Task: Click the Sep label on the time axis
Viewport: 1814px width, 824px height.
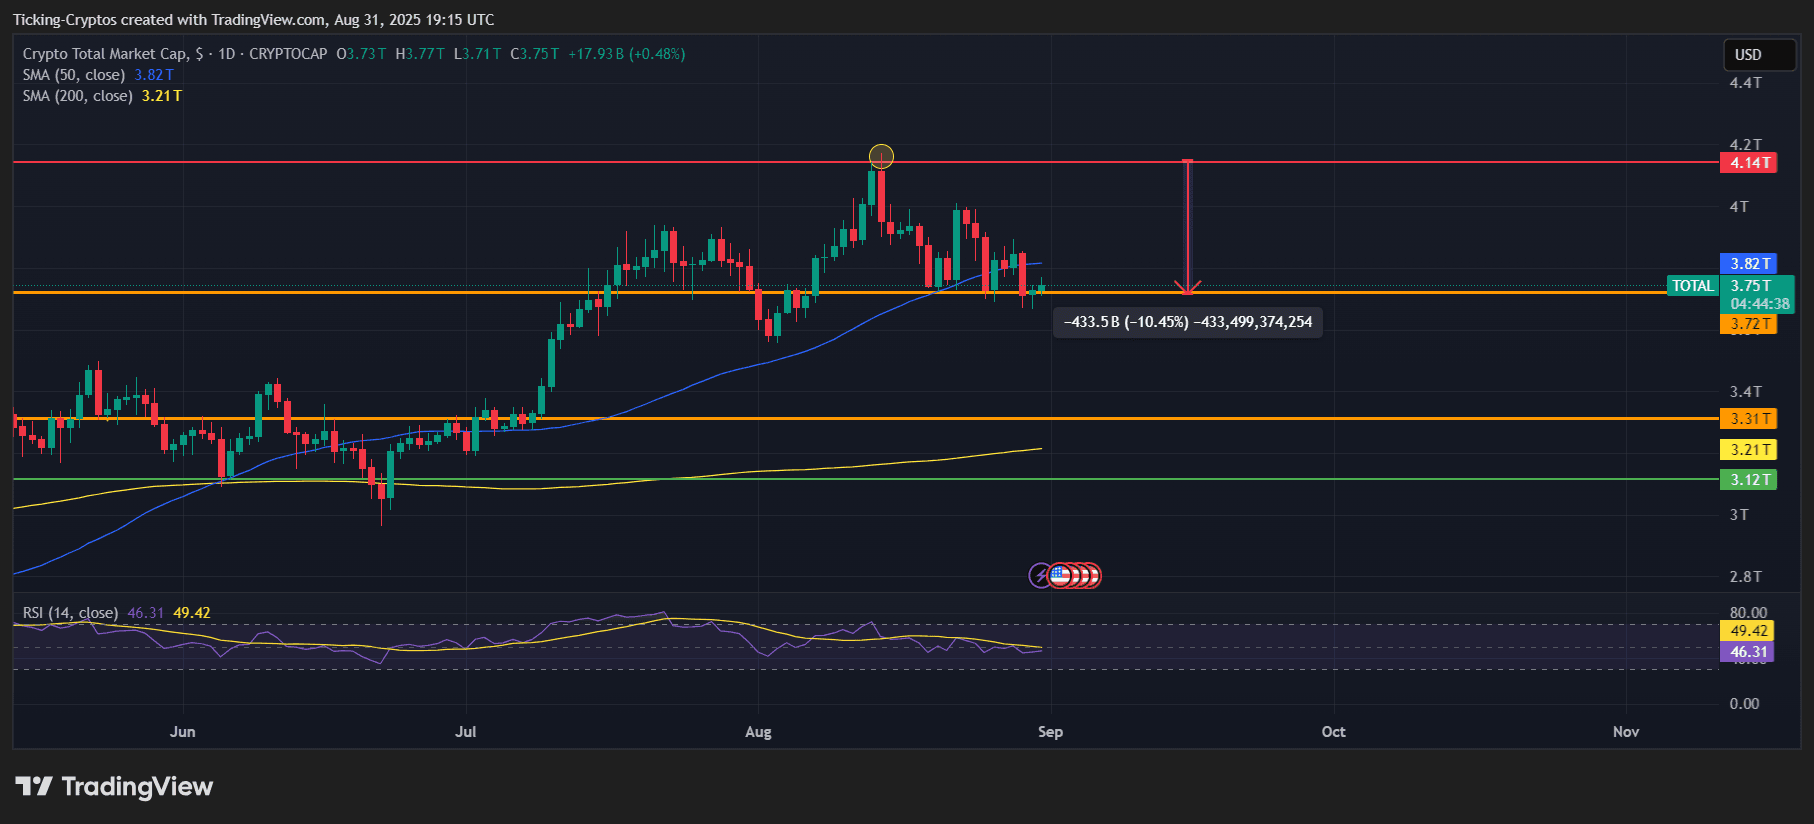Action: tap(1050, 732)
